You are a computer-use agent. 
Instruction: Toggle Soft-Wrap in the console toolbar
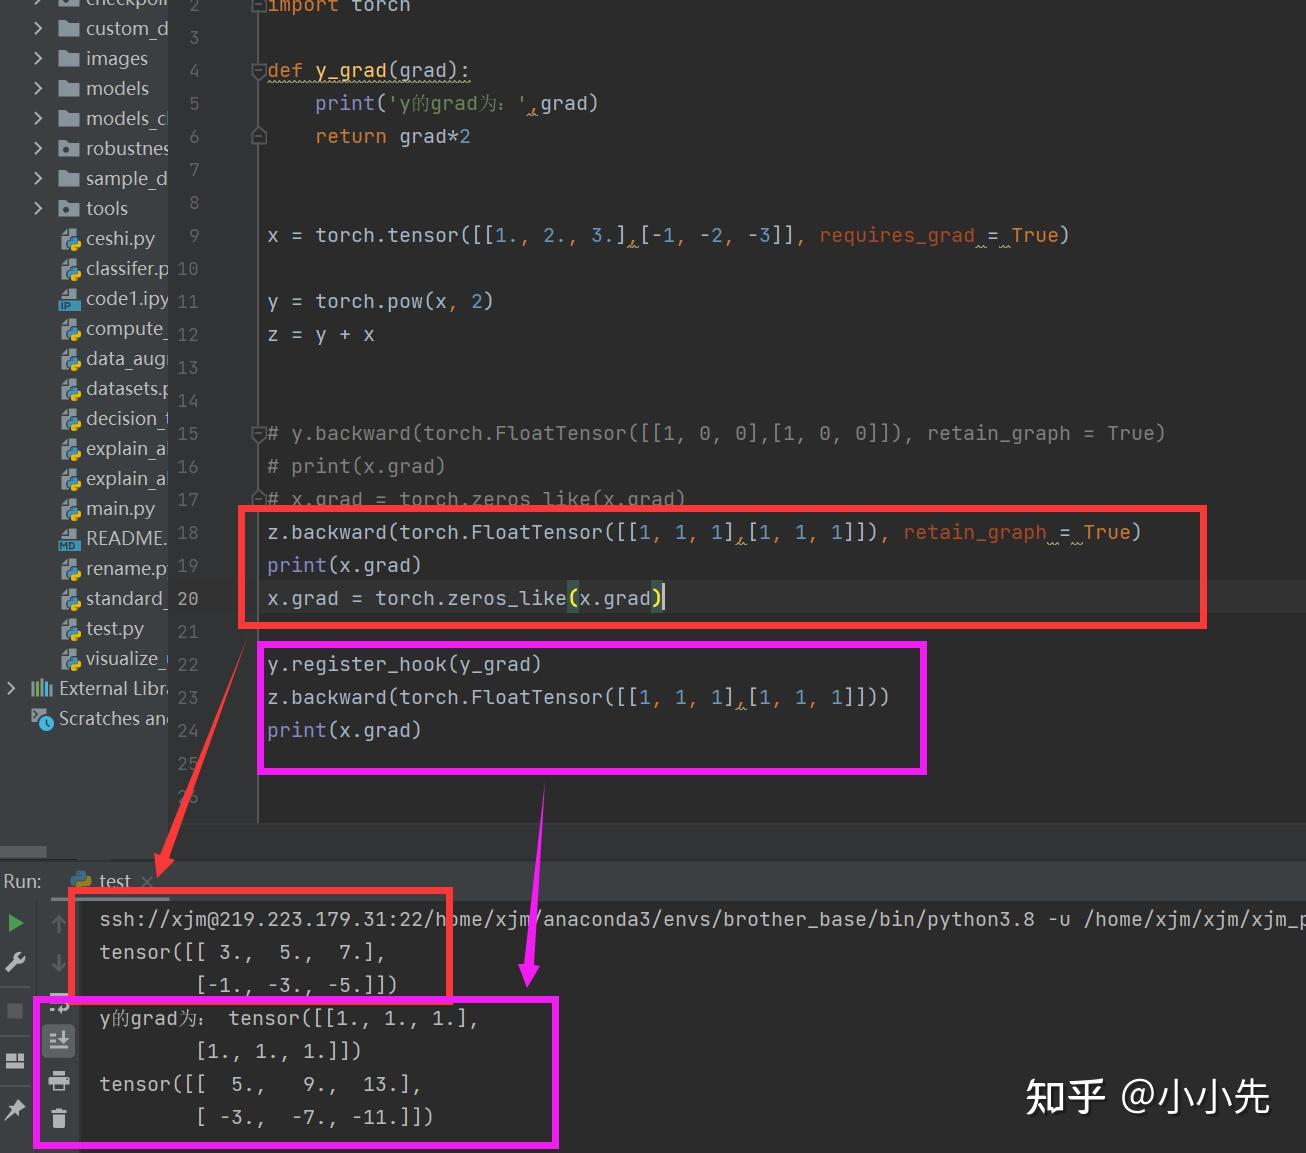click(x=59, y=1006)
